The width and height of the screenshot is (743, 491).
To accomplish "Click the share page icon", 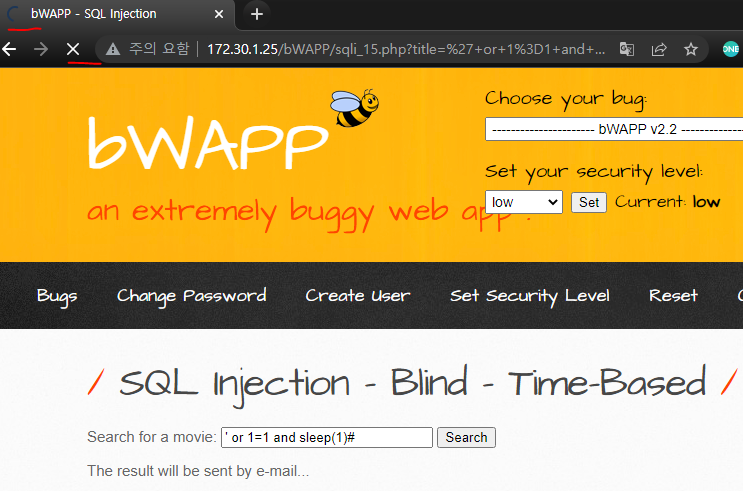I will click(659, 49).
